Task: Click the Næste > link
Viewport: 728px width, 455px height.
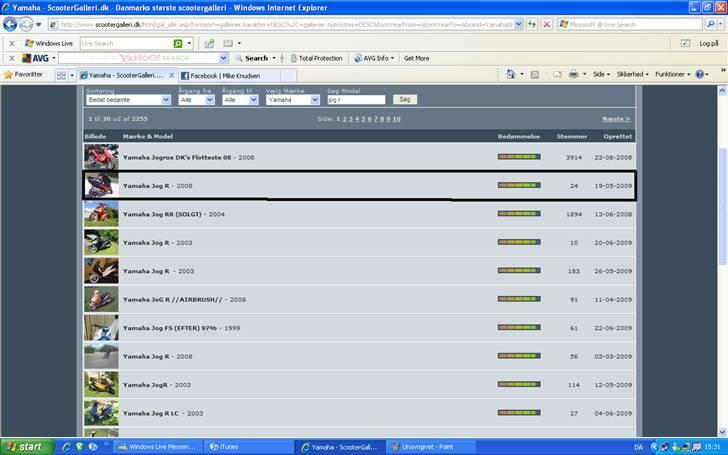Action: 616,119
